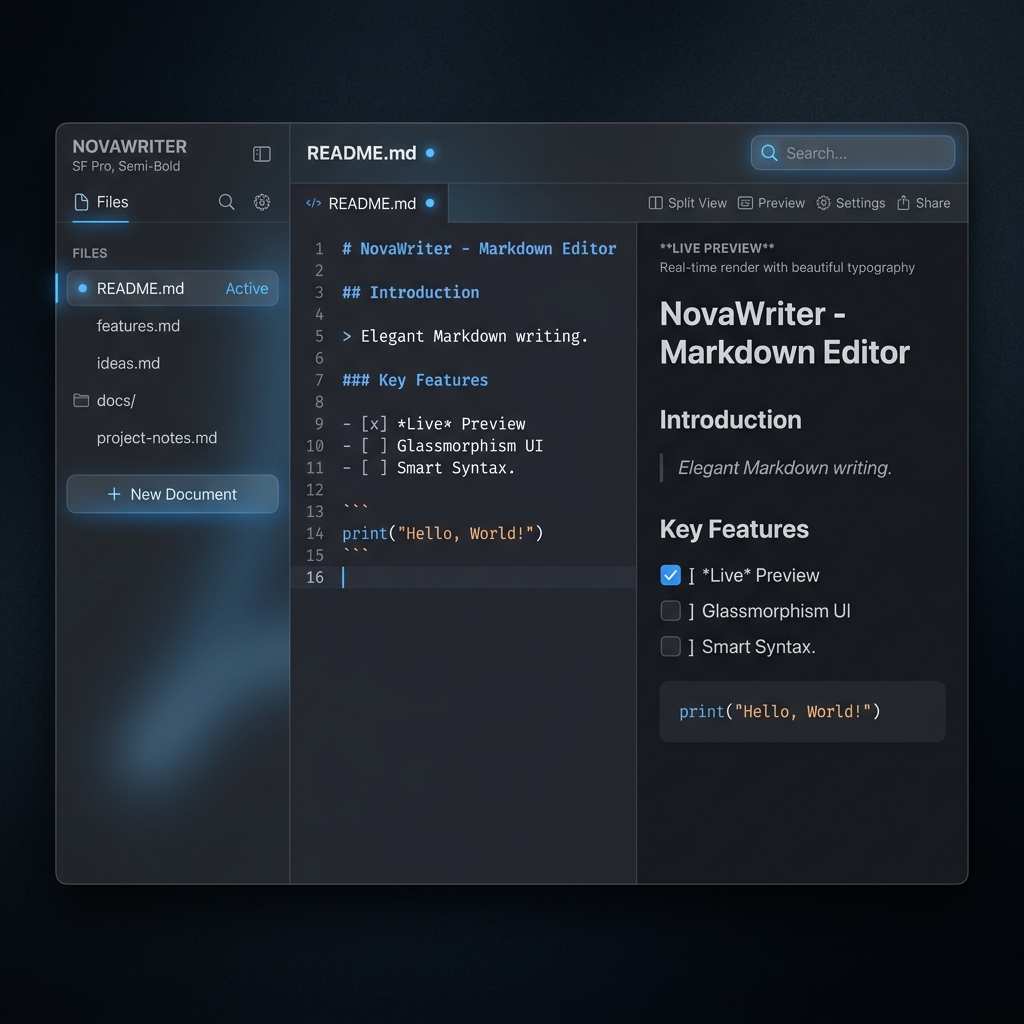Click the Preview icon in toolbar
1024x1024 pixels.
pyautogui.click(x=745, y=203)
